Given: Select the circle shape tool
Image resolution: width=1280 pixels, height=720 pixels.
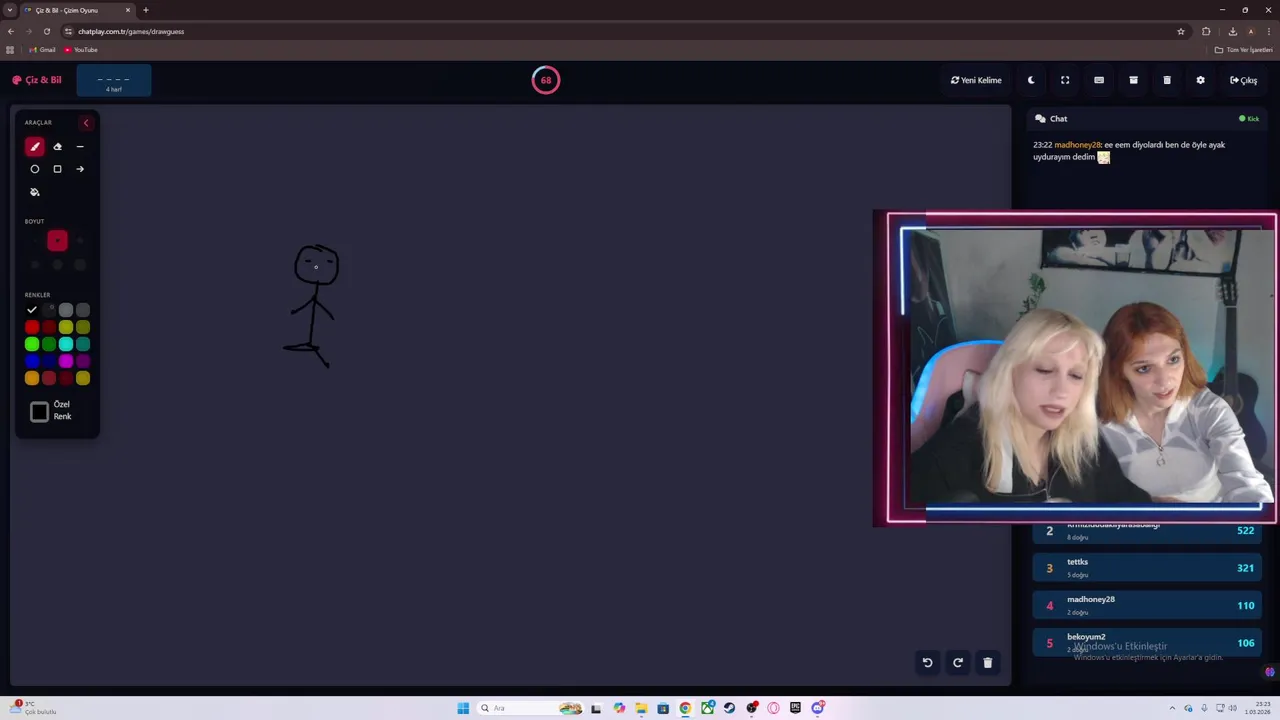Looking at the screenshot, I should point(35,169).
